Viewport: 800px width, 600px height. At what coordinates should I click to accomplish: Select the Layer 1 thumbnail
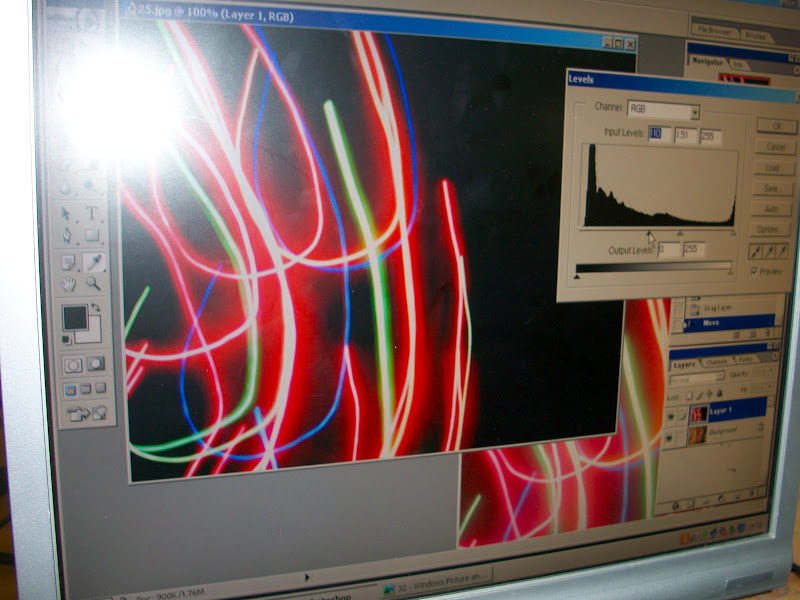pyautogui.click(x=698, y=414)
